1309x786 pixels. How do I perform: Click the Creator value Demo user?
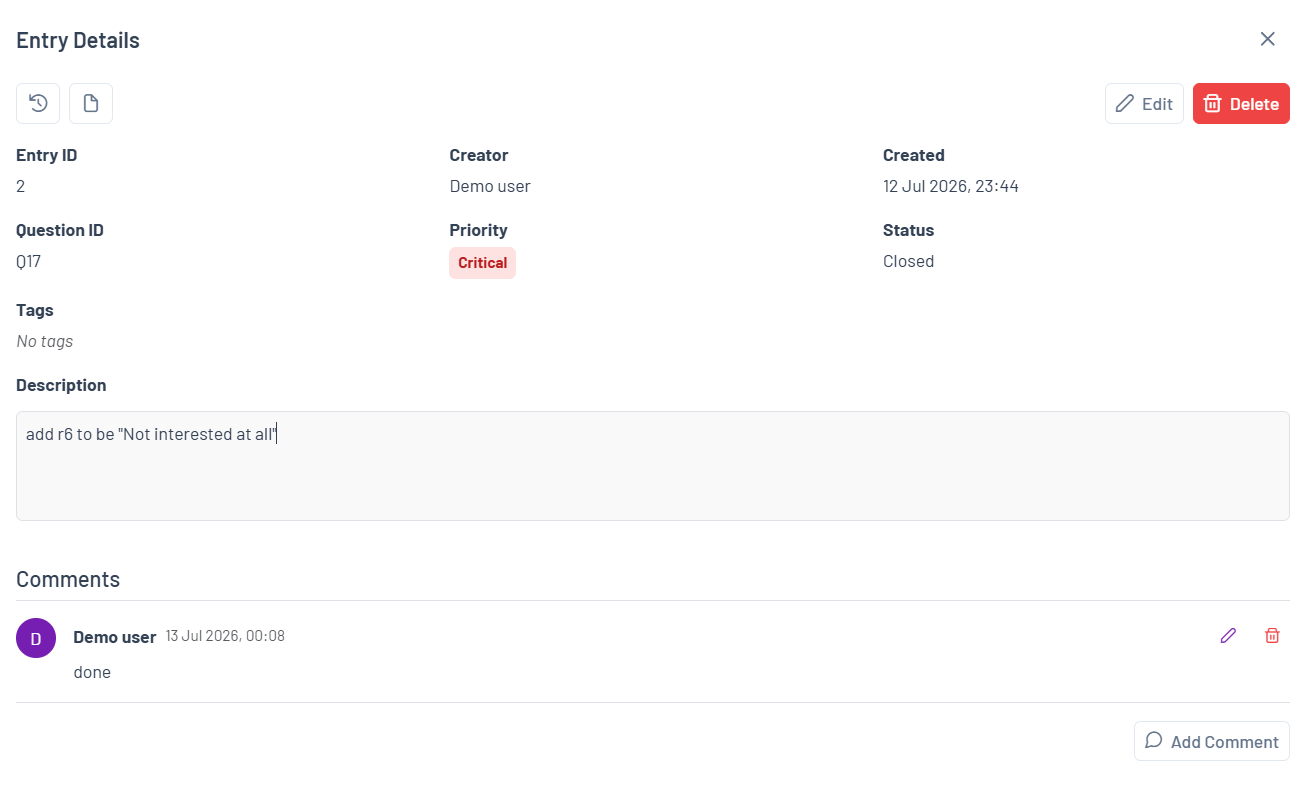[490, 186]
